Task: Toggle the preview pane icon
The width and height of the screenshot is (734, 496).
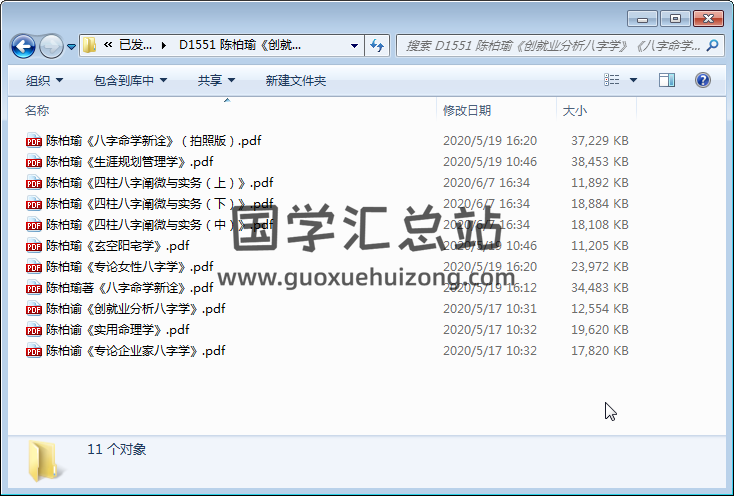Action: point(667,80)
